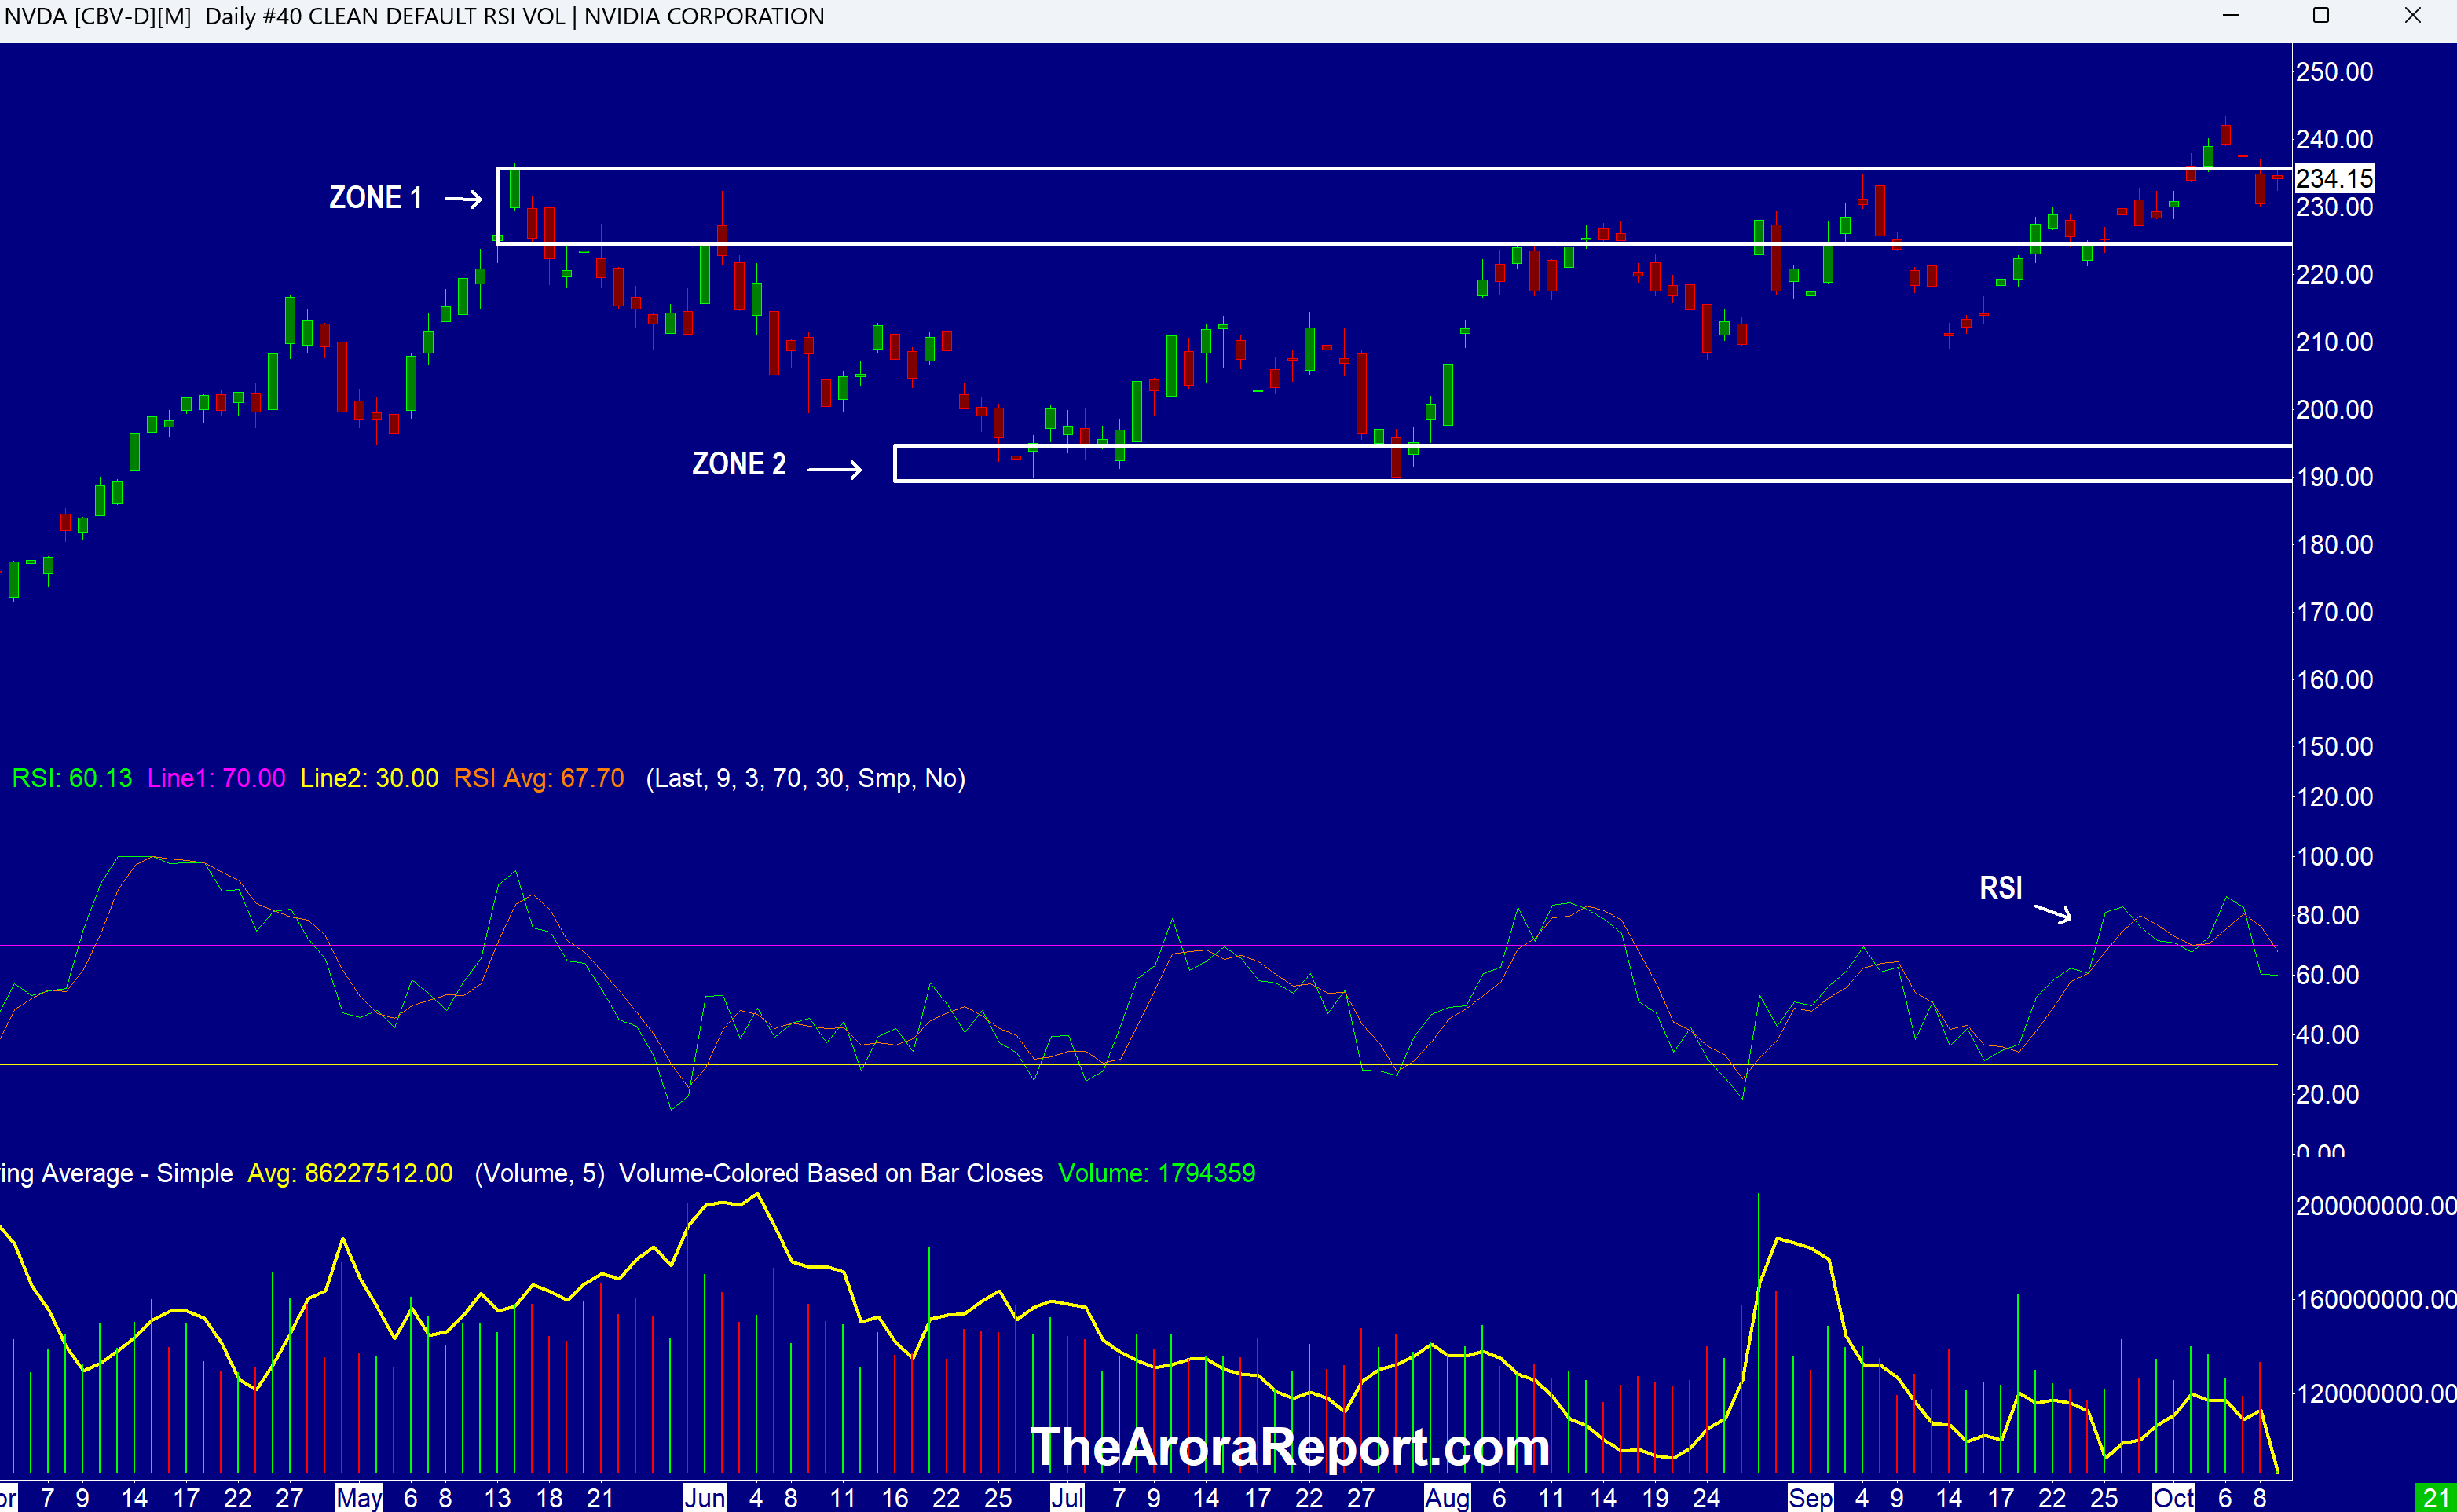Click the 80.00 RSI axis label
Image resolution: width=2457 pixels, height=1512 pixels.
(2327, 915)
